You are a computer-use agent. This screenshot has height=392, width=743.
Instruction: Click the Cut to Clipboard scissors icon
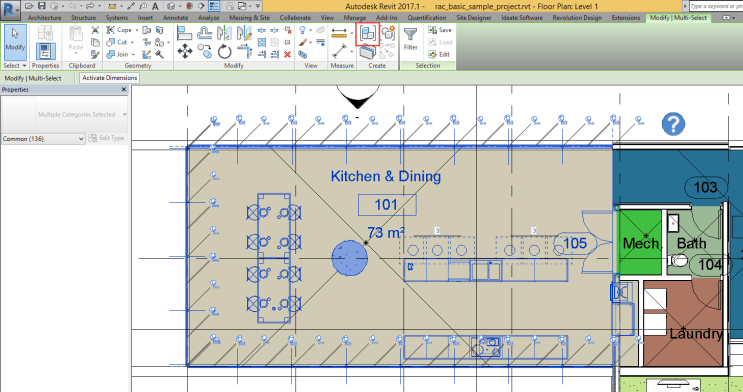point(95,30)
